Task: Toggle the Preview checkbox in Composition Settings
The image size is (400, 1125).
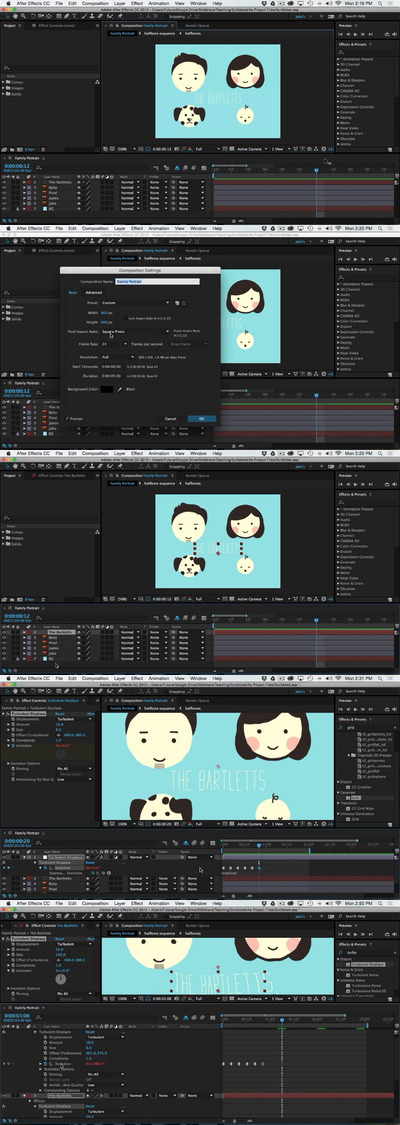Action: (67, 418)
